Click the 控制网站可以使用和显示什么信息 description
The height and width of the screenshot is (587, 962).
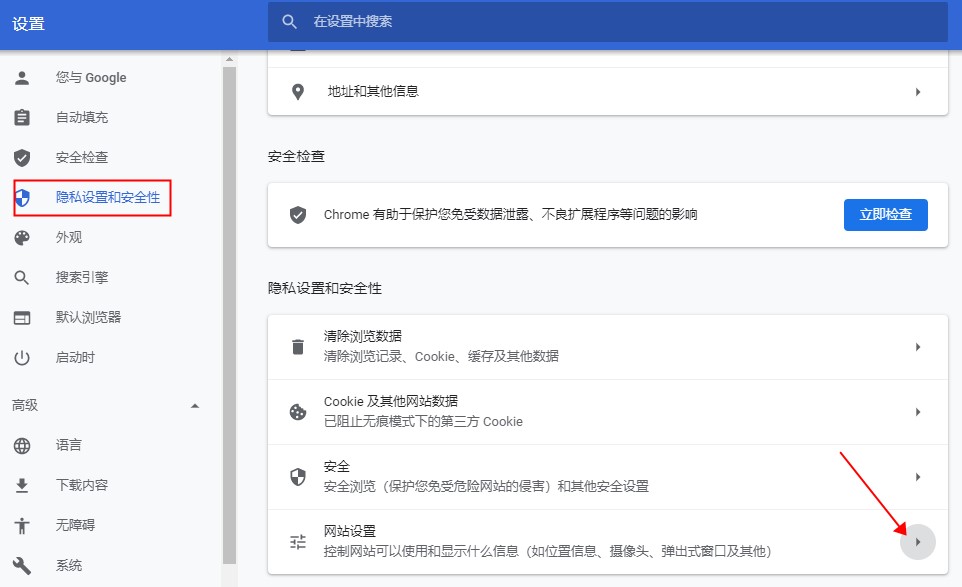(x=547, y=552)
